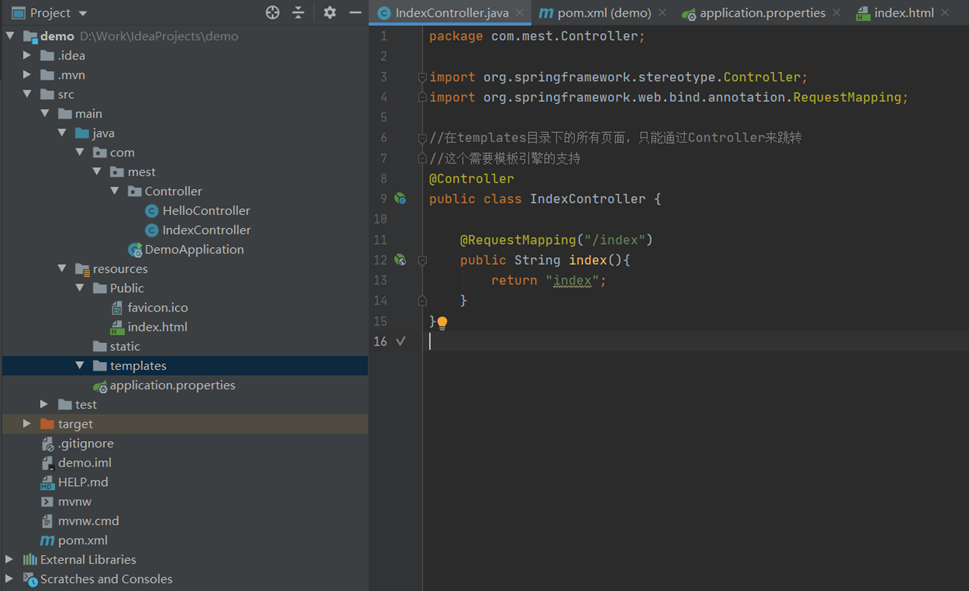
Task: Switch to pom.xml (demo) tab
Action: [x=604, y=12]
